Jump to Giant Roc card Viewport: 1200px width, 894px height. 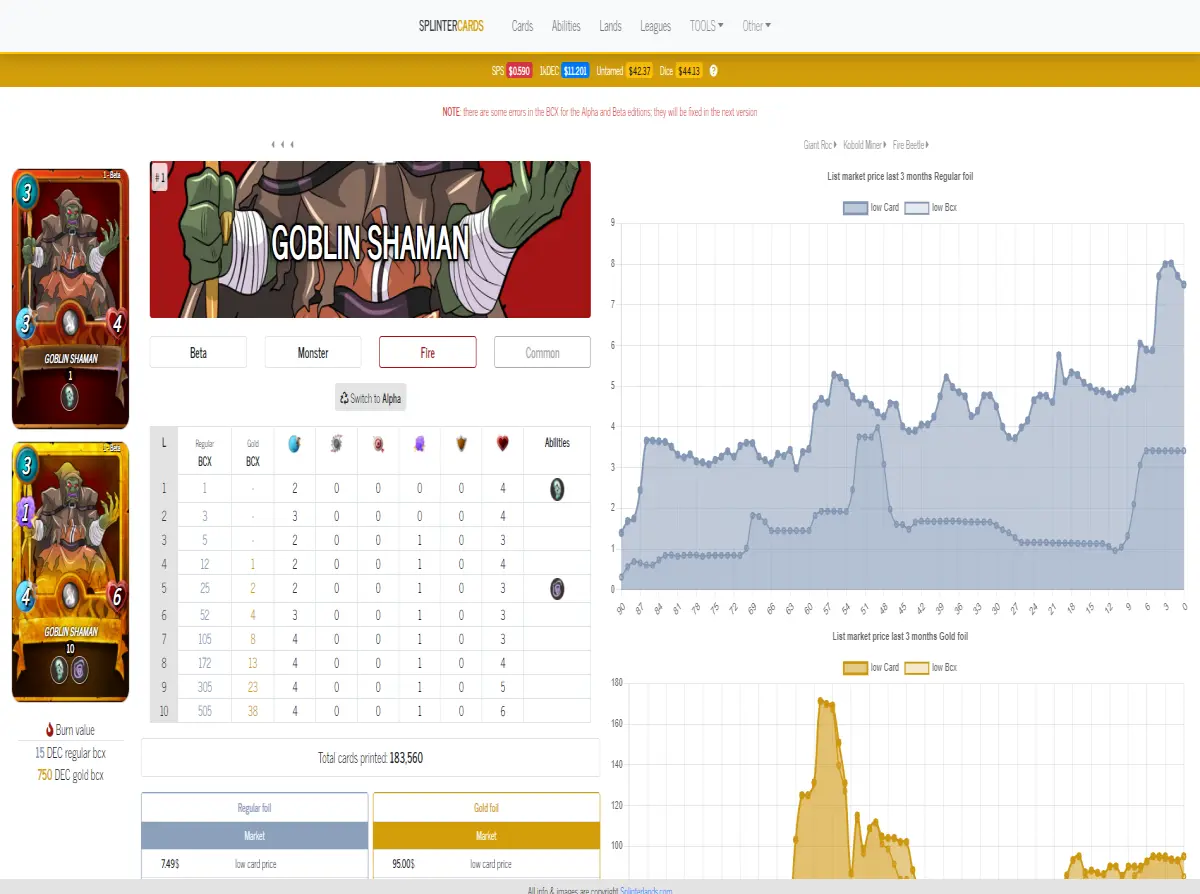[x=820, y=145]
